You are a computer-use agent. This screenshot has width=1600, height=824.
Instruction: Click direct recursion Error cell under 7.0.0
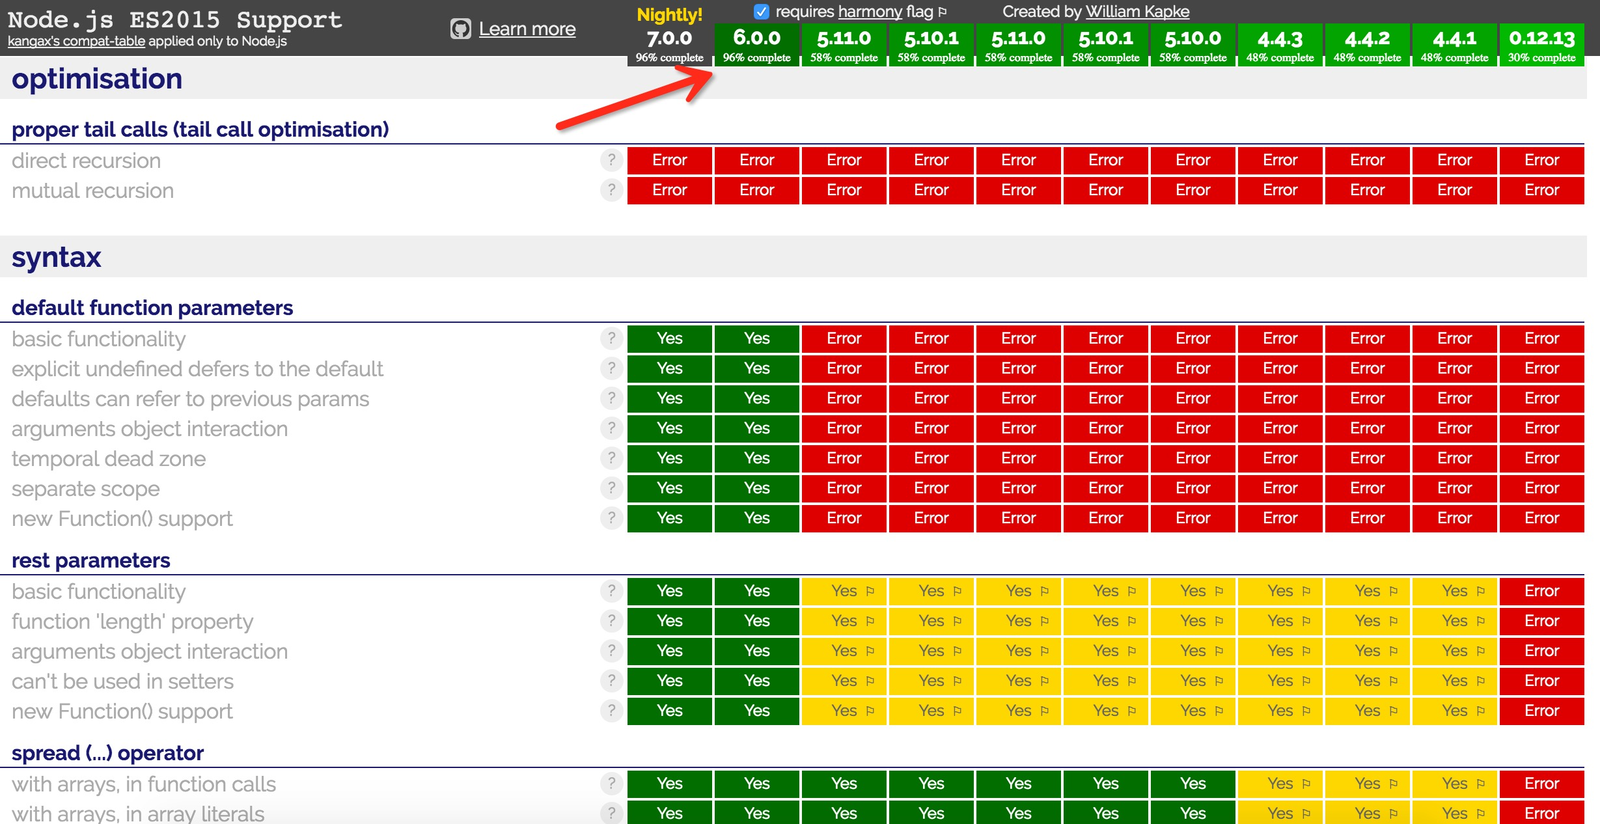669,160
